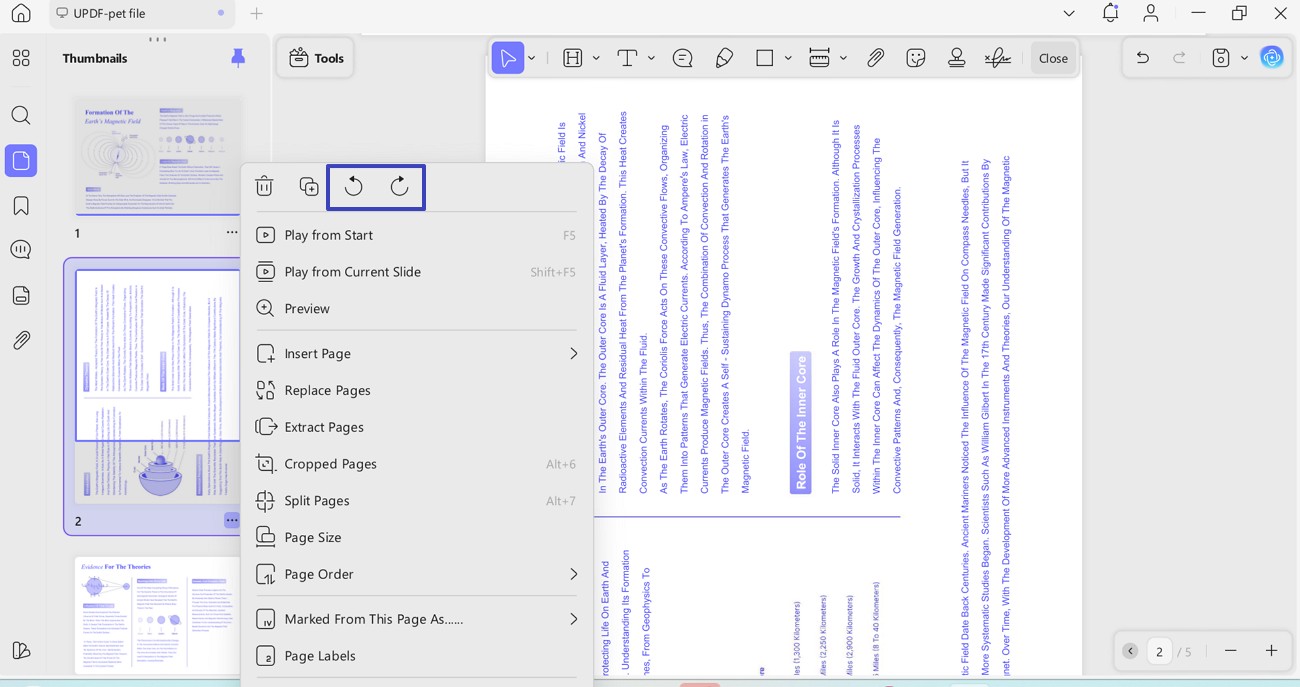The image size is (1300, 687).
Task: Select the stamp tool
Action: (x=956, y=58)
